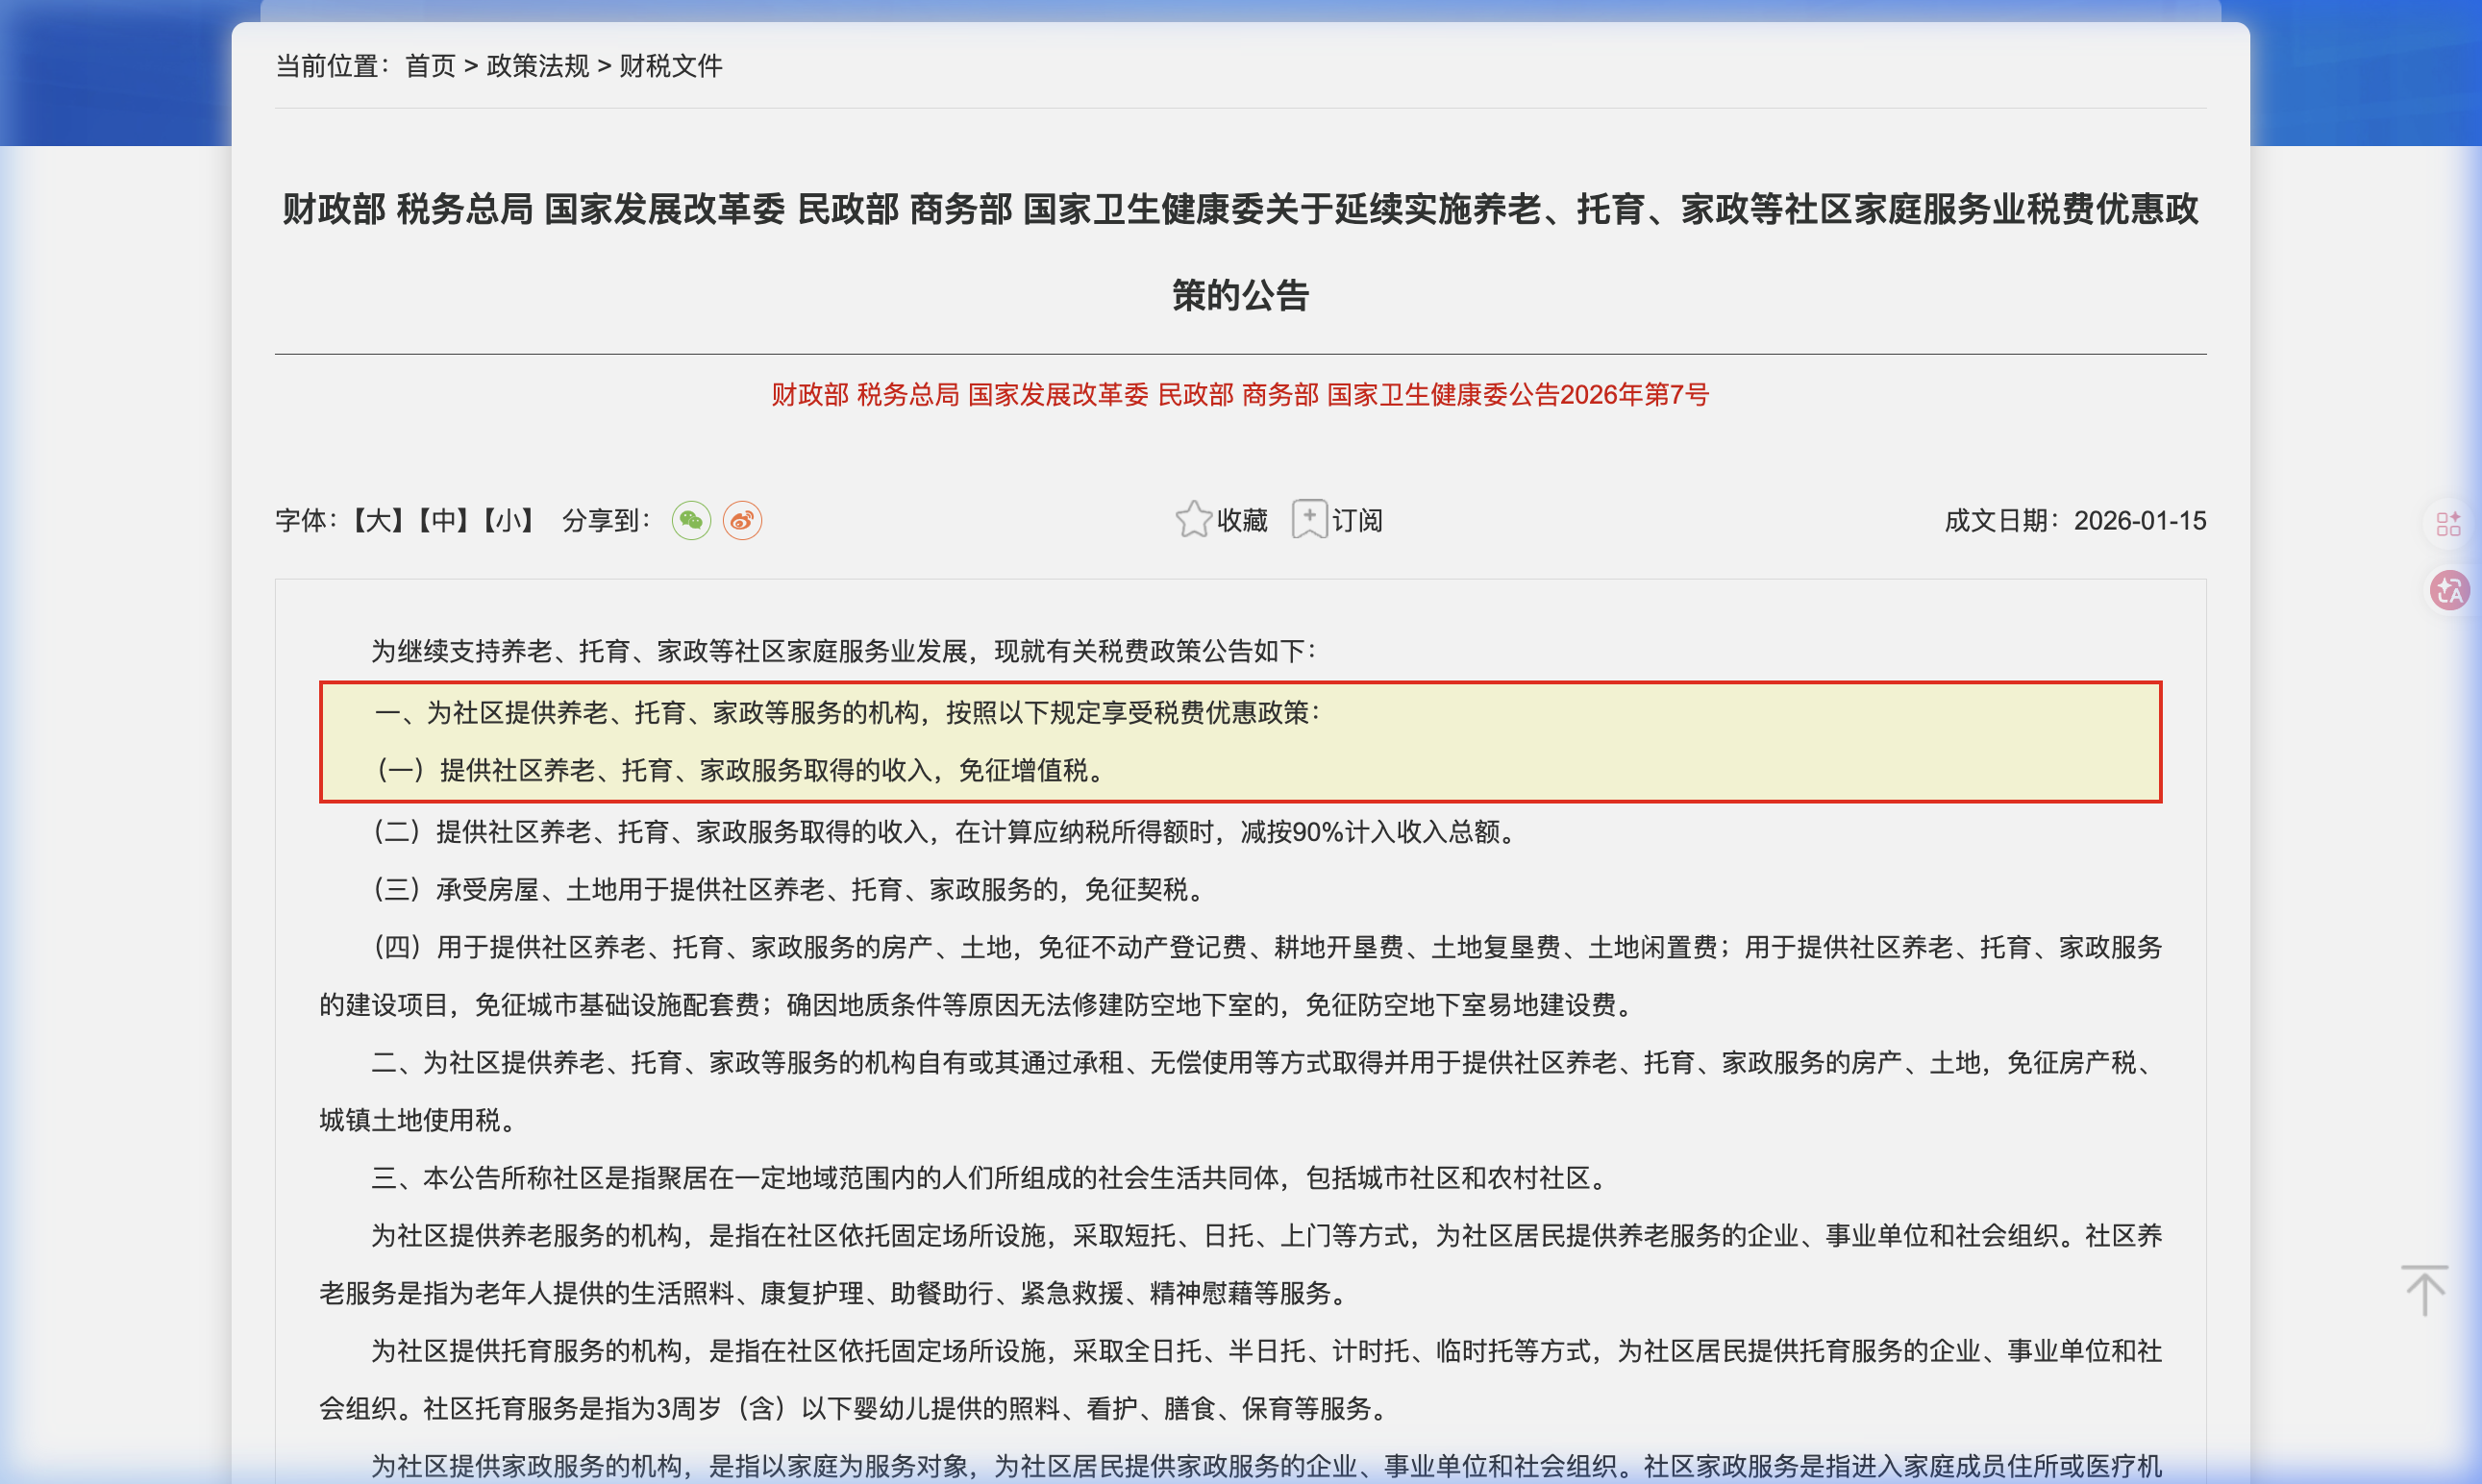The height and width of the screenshot is (1484, 2482).
Task: Open 政策法规 from the breadcrumb
Action: 537,66
